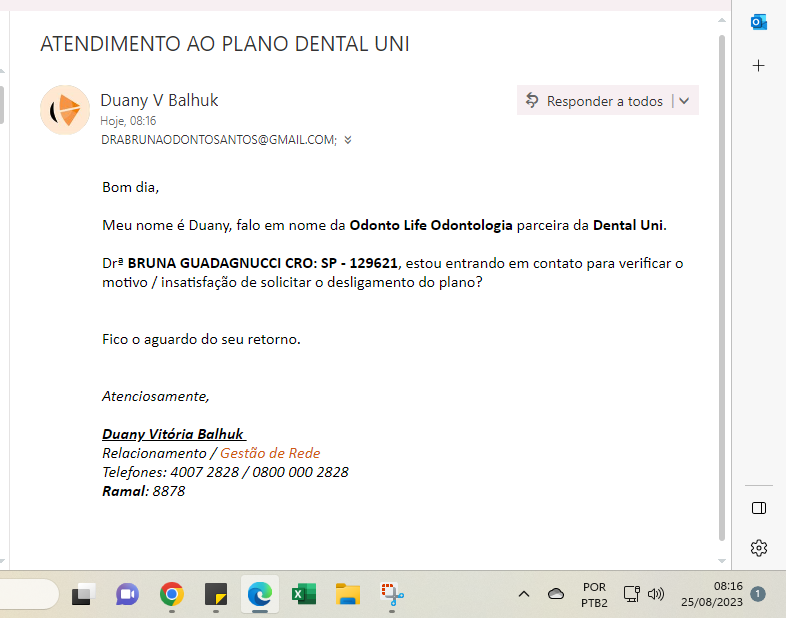Click bold text BRUNA GUADAGNUCCI CRO: SP - 129621
This screenshot has width=786, height=618.
tap(263, 263)
